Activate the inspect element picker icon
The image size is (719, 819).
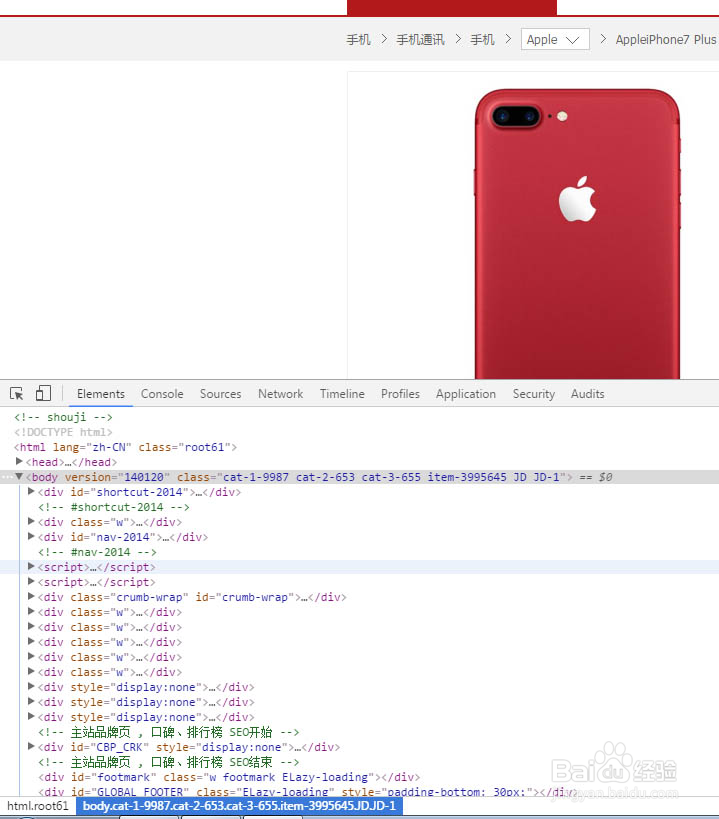pos(16,393)
